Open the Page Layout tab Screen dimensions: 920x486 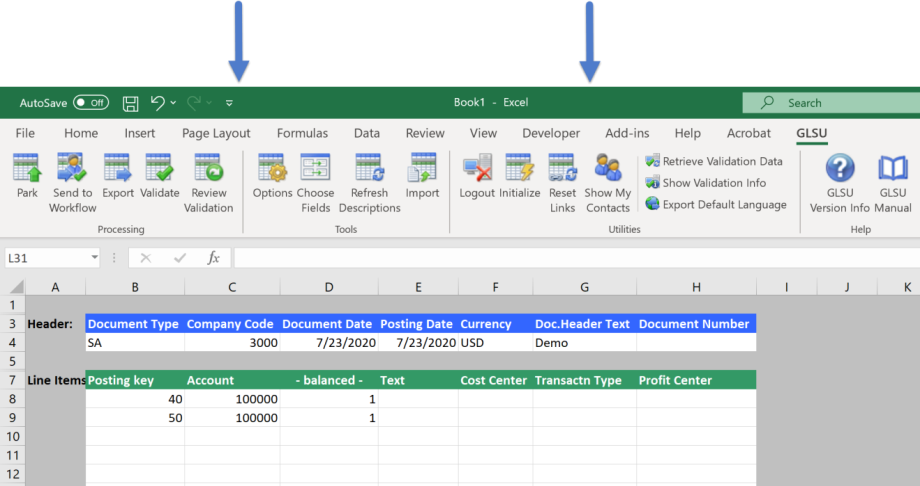click(216, 133)
